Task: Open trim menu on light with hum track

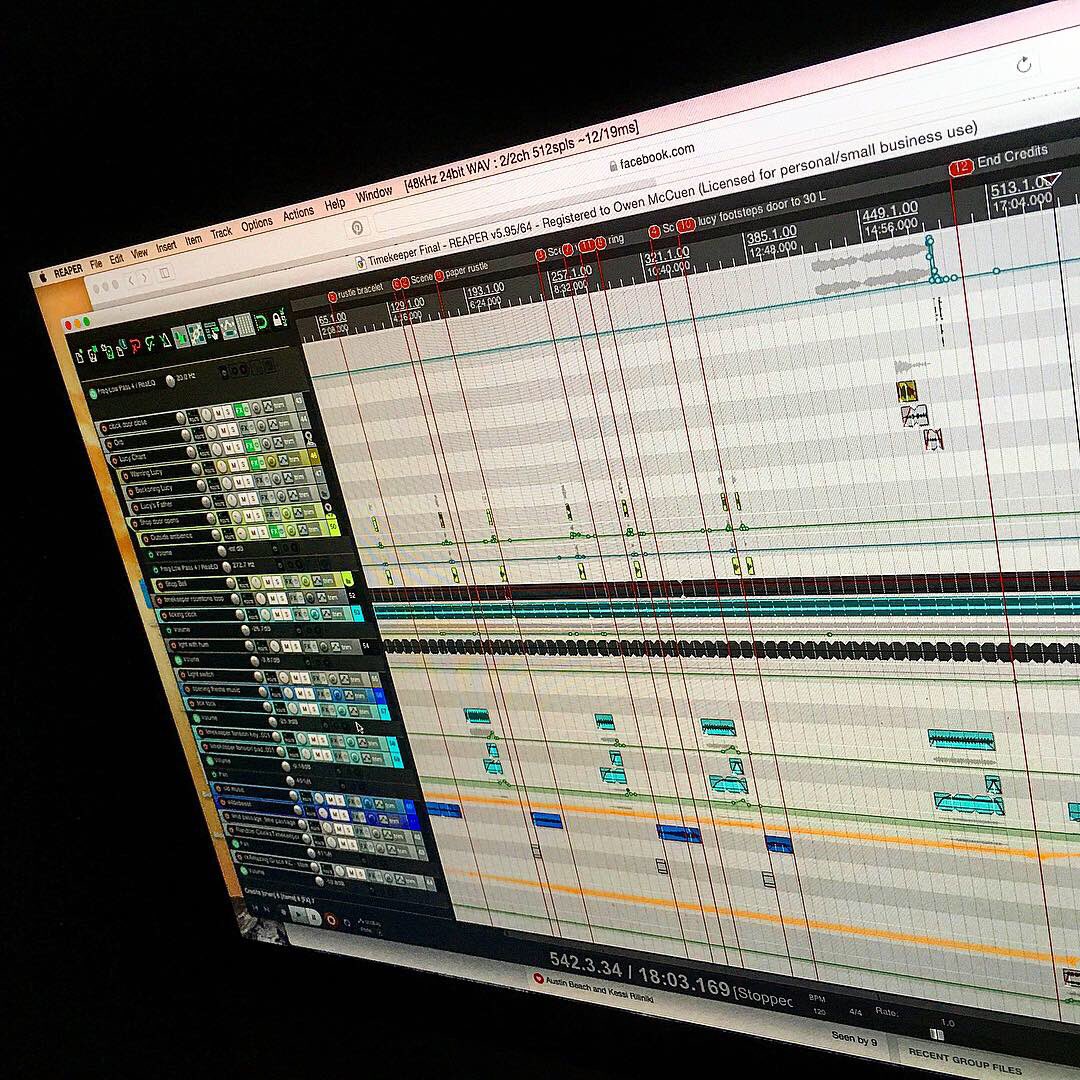Action: tap(347, 647)
